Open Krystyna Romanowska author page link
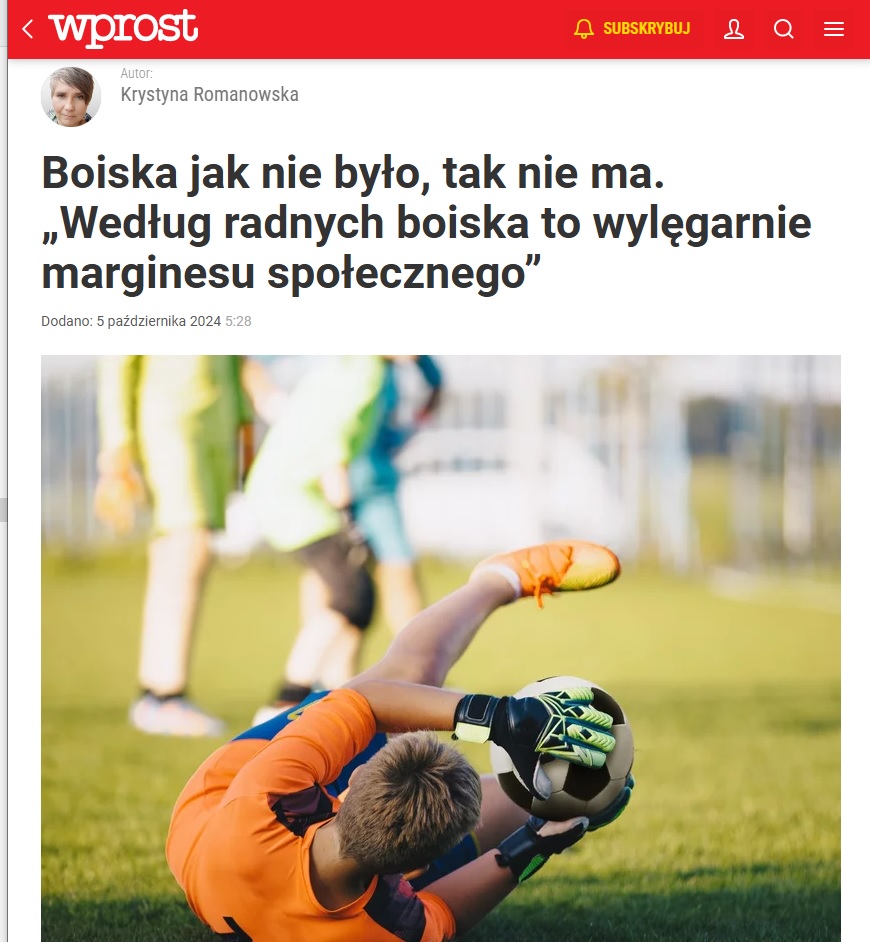 [210, 94]
